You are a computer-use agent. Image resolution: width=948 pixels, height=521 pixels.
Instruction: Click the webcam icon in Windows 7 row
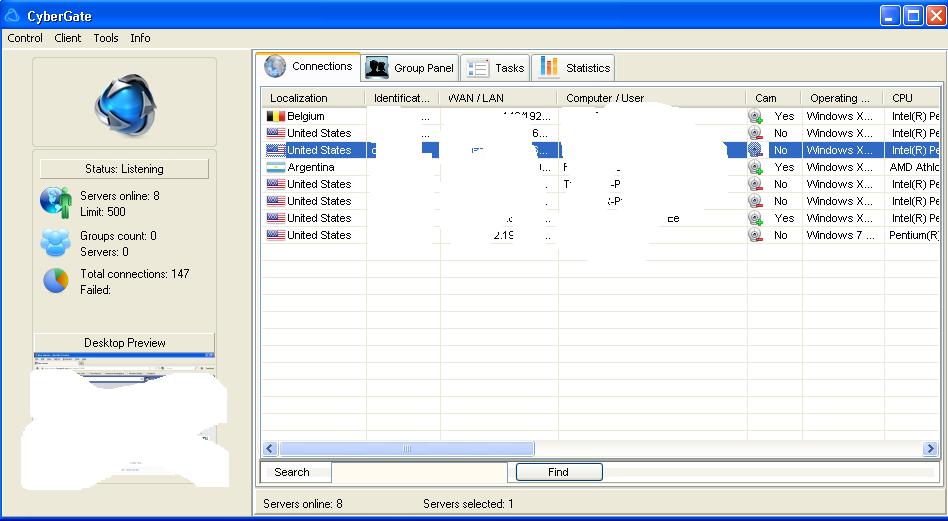[x=755, y=235]
